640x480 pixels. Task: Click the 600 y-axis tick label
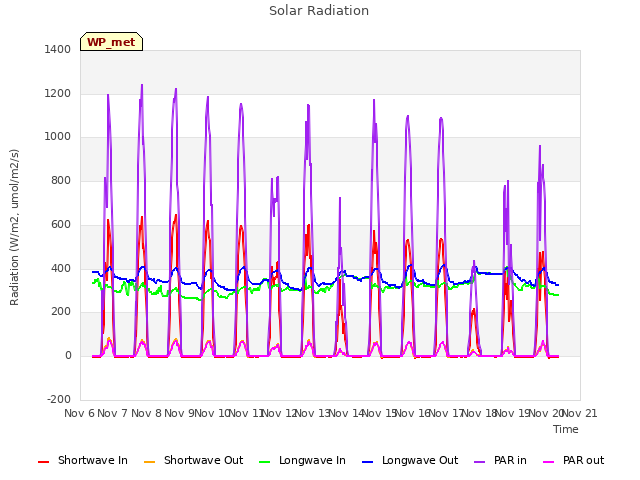click(x=61, y=224)
